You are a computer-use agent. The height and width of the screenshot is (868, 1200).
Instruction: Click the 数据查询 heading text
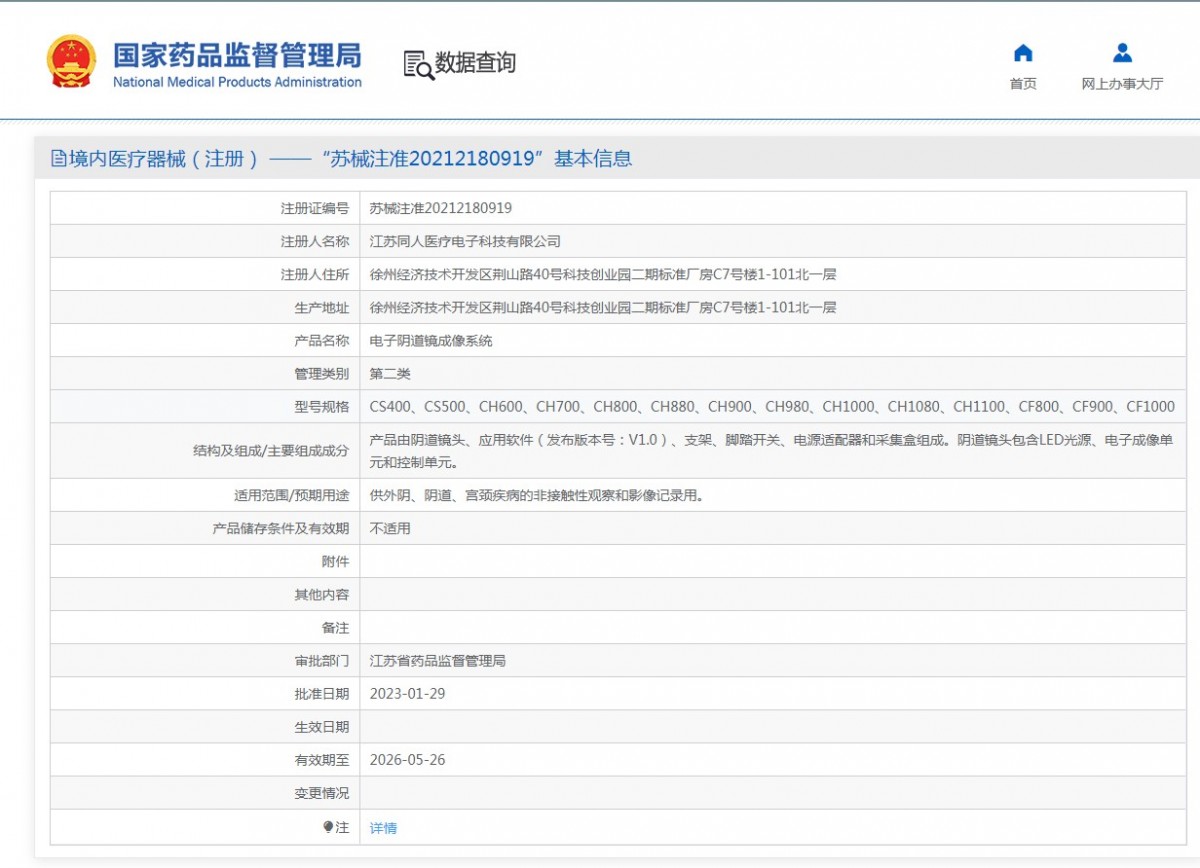point(475,63)
